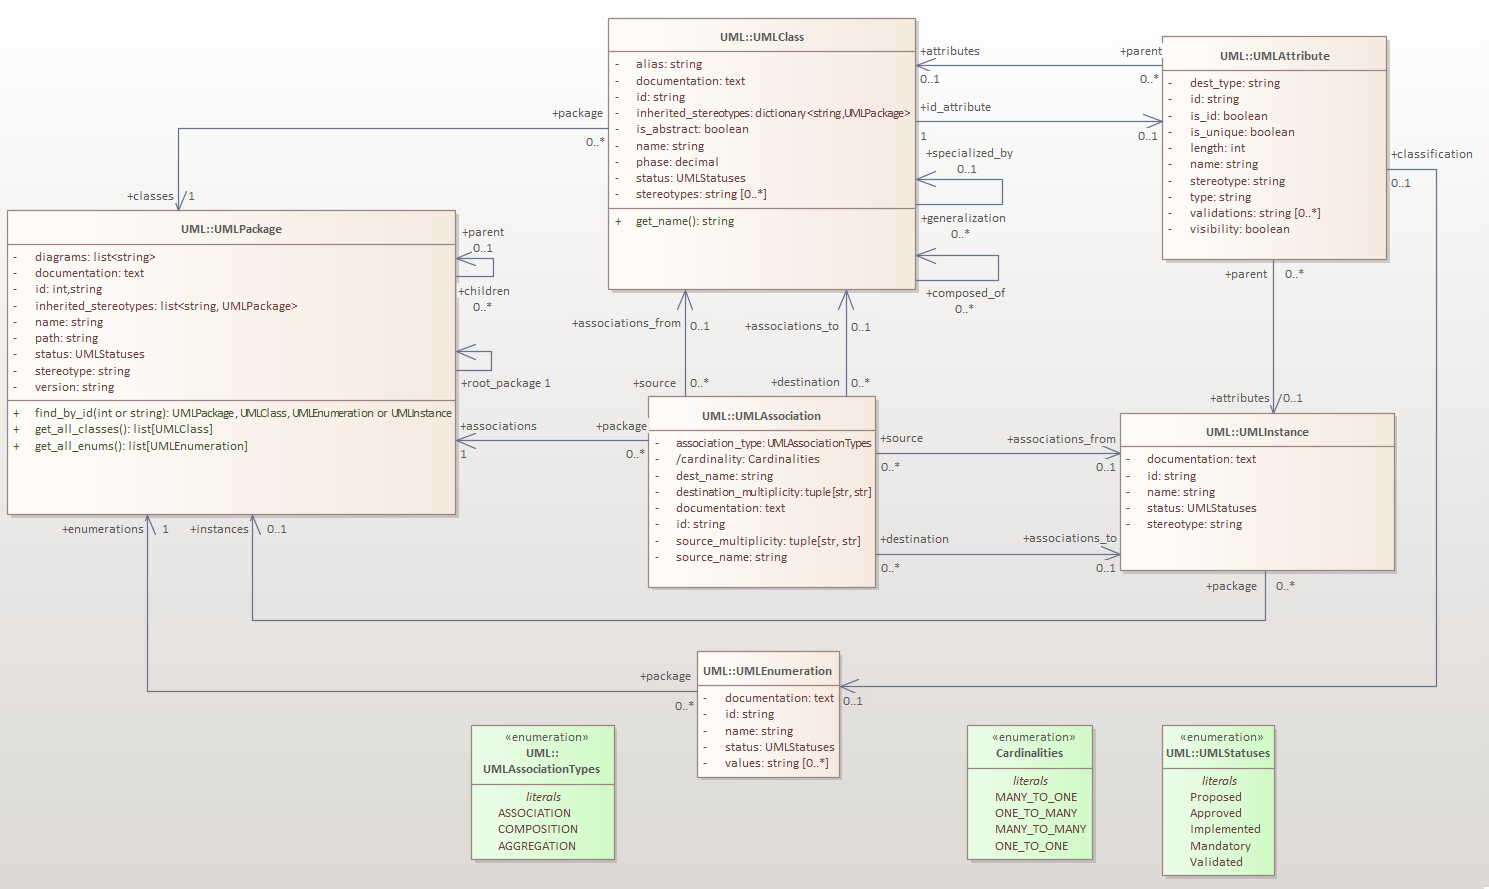Click the (+) marker beside find_by_id operation
The height and width of the screenshot is (889, 1489).
click(16, 412)
